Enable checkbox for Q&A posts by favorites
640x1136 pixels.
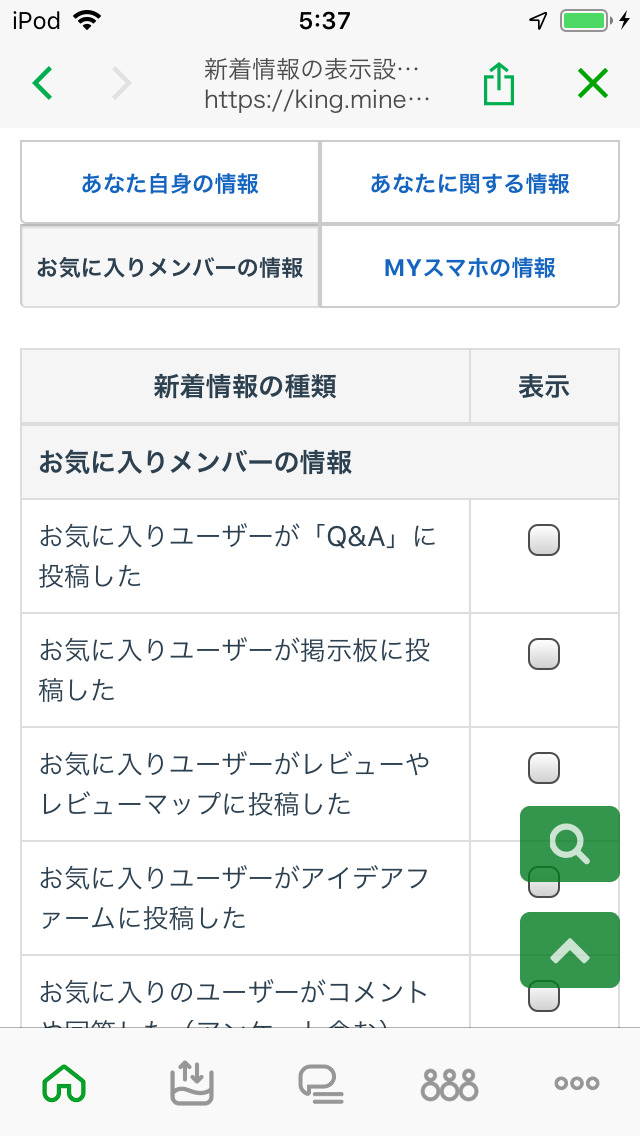click(544, 540)
